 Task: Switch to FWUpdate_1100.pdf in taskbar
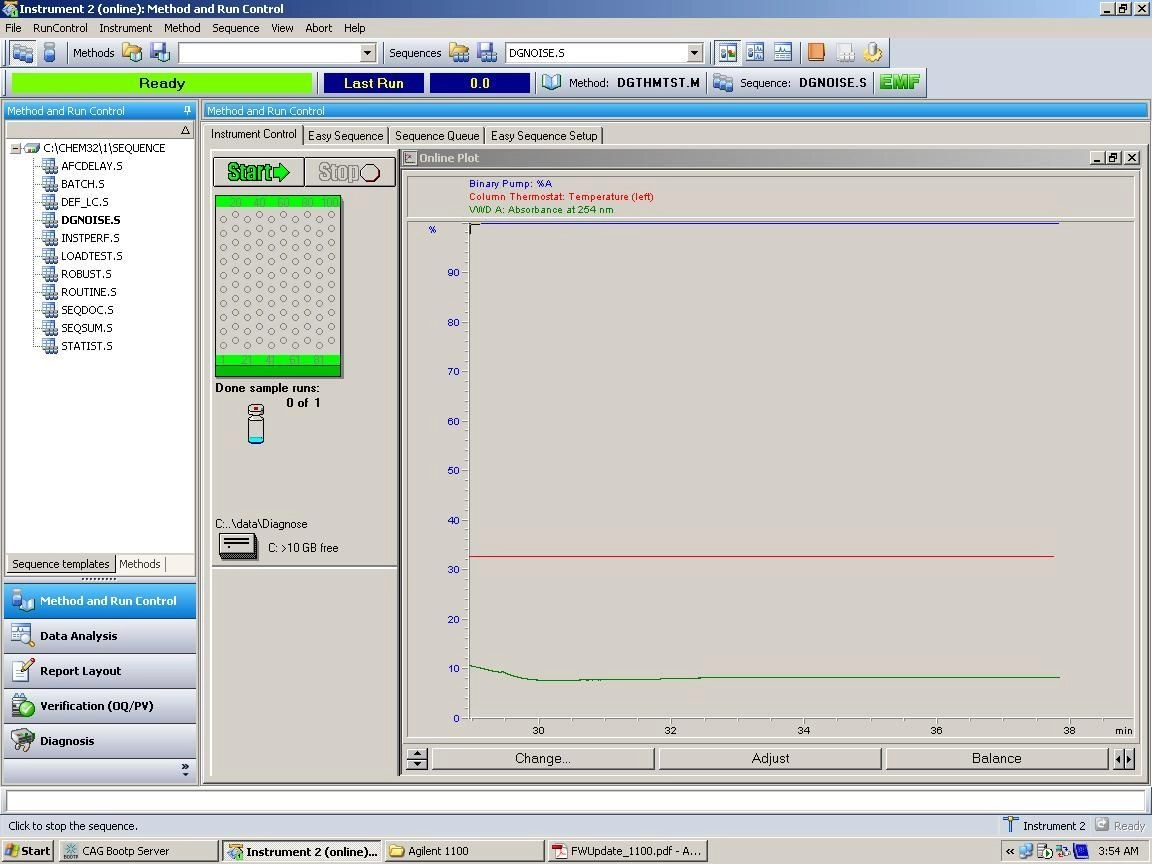click(629, 851)
